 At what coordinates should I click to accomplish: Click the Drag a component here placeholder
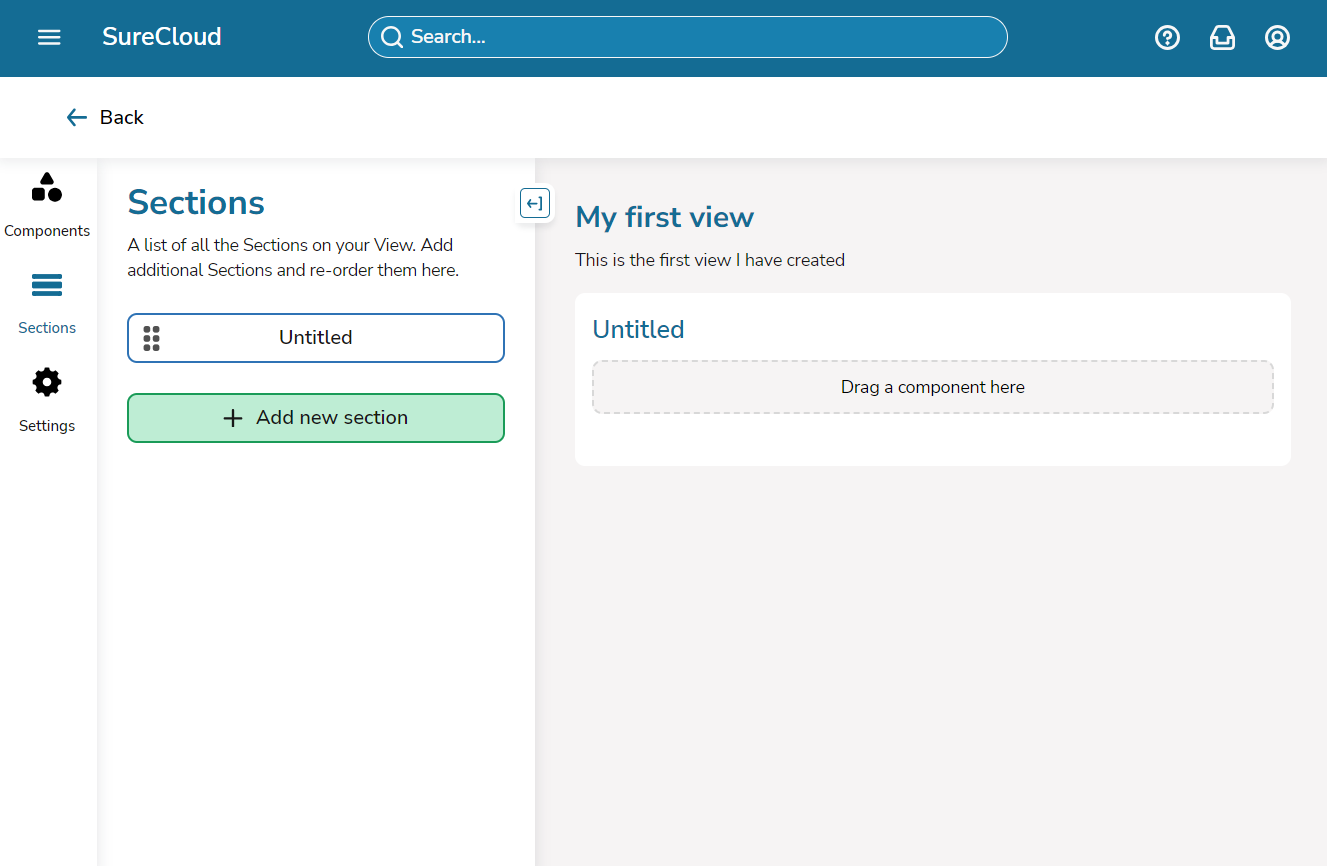(932, 387)
